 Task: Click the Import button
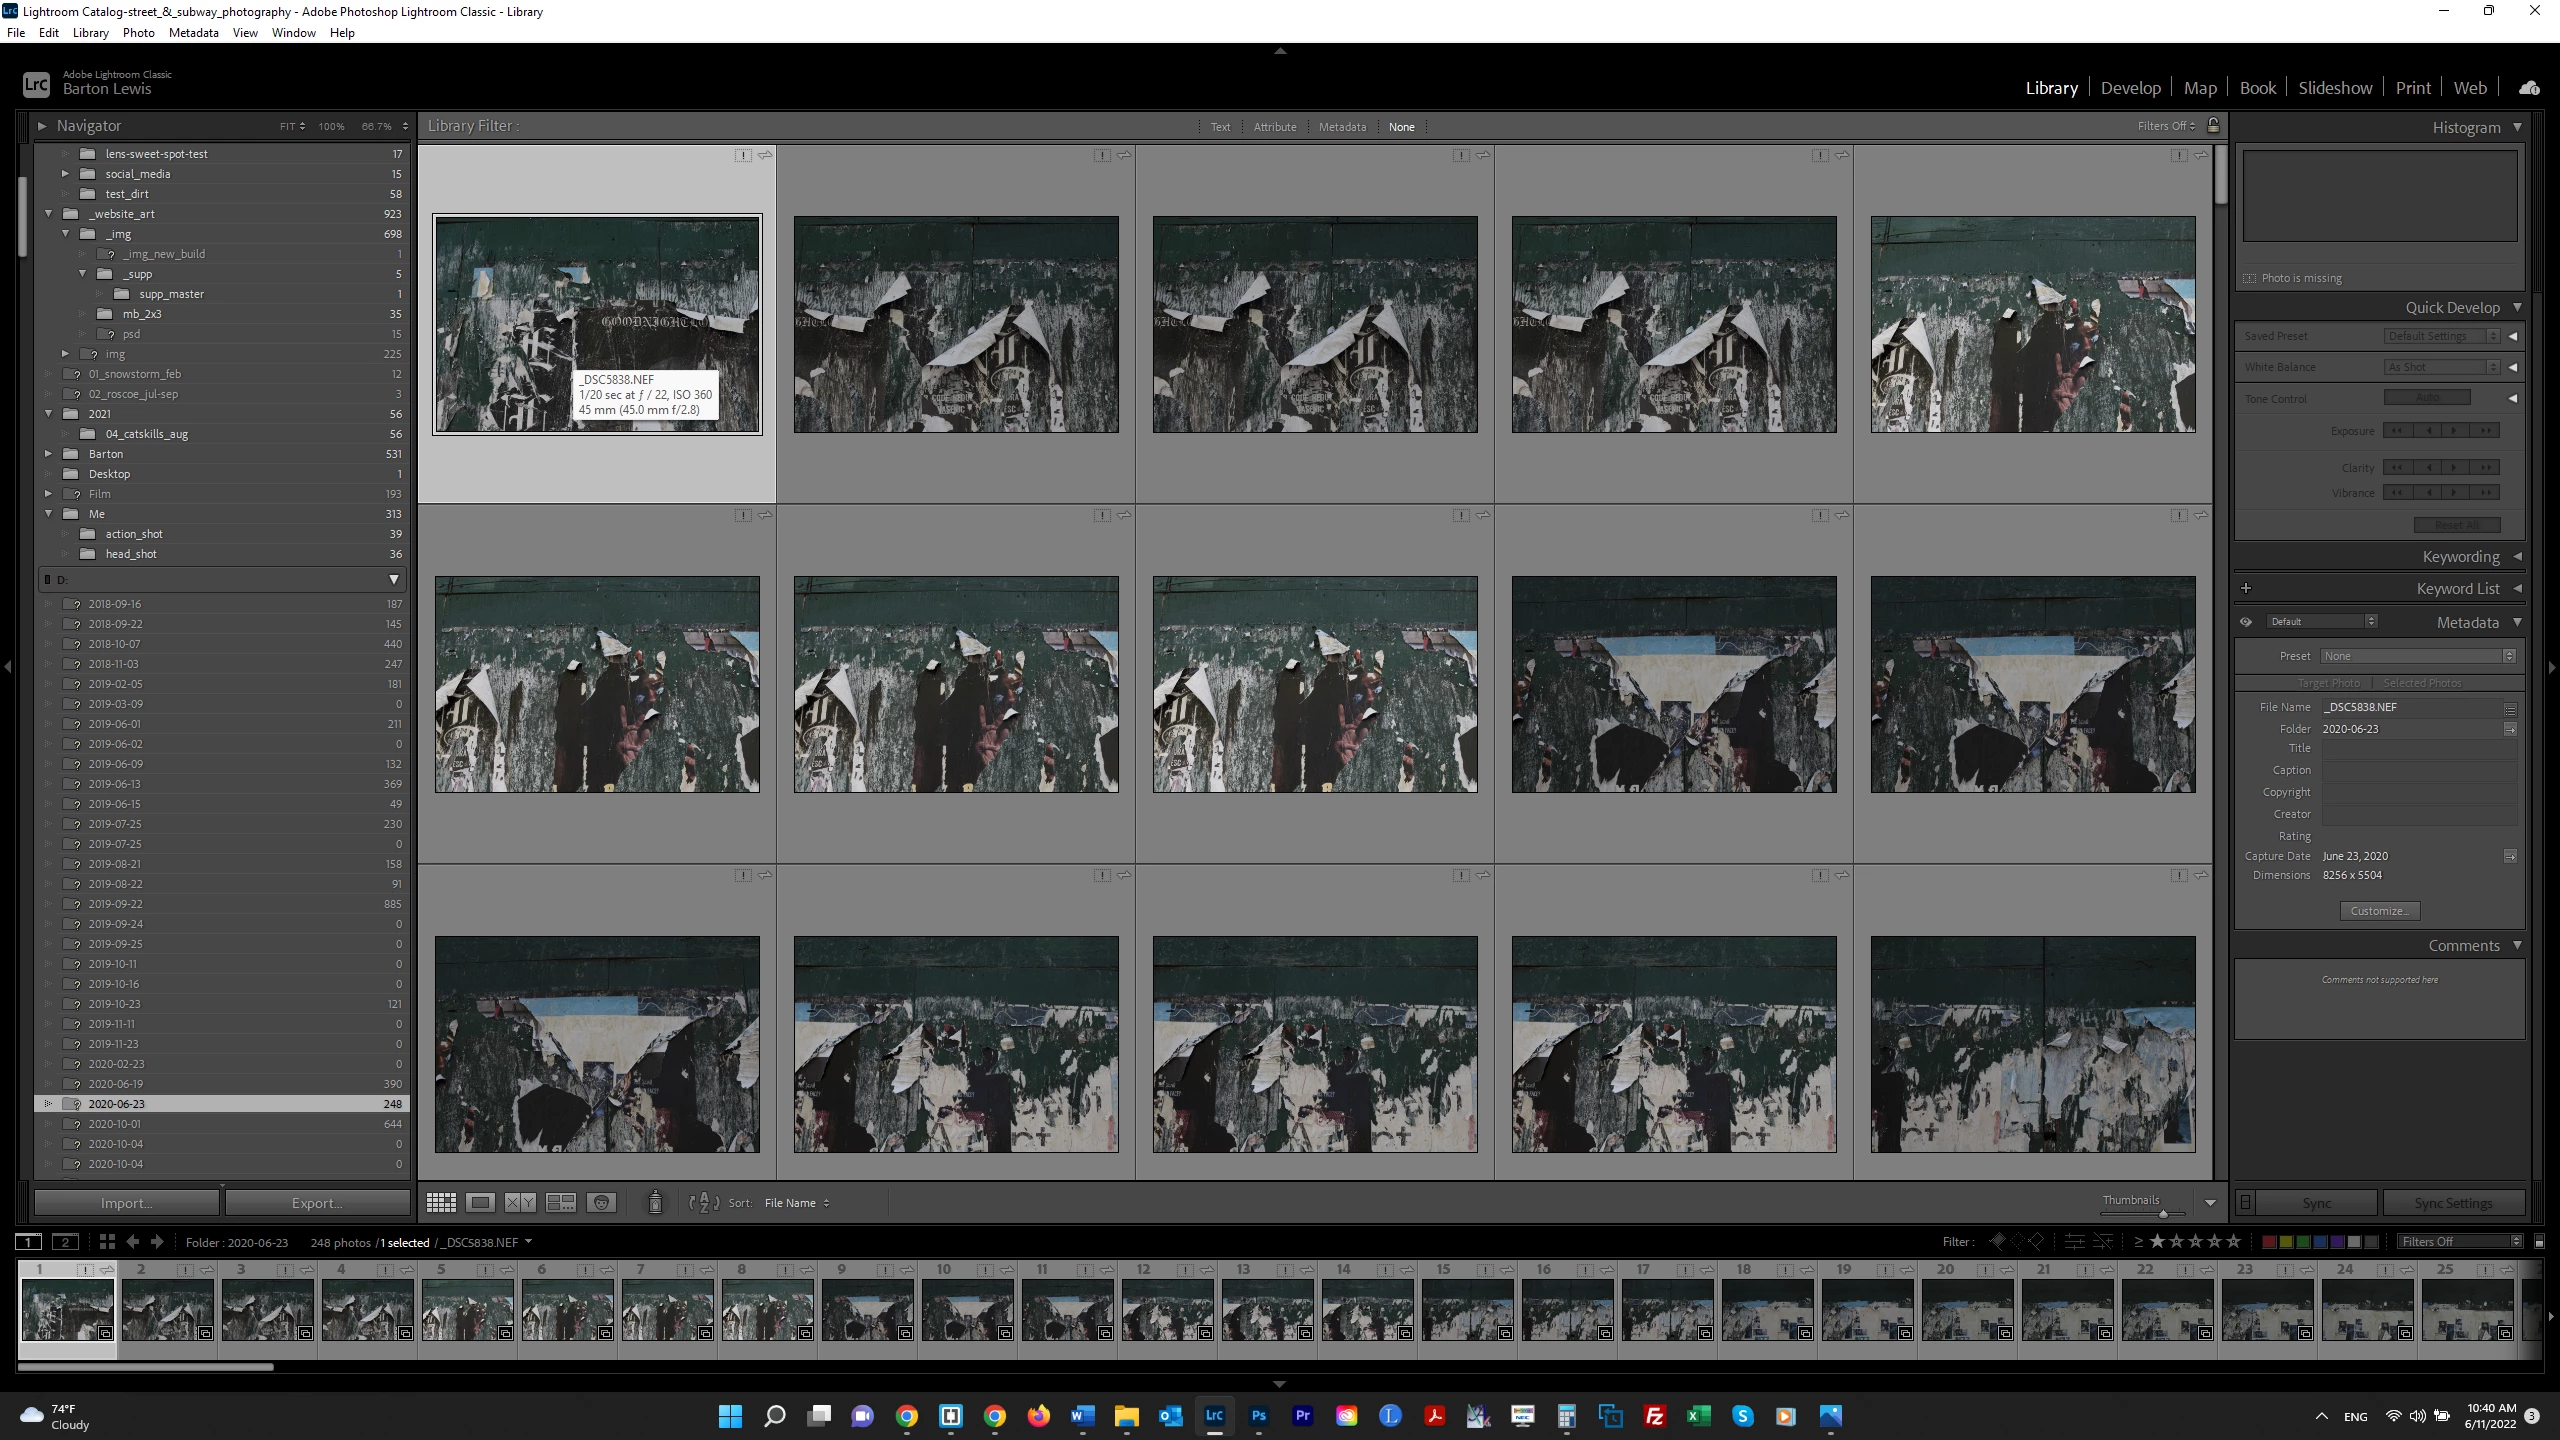(126, 1203)
